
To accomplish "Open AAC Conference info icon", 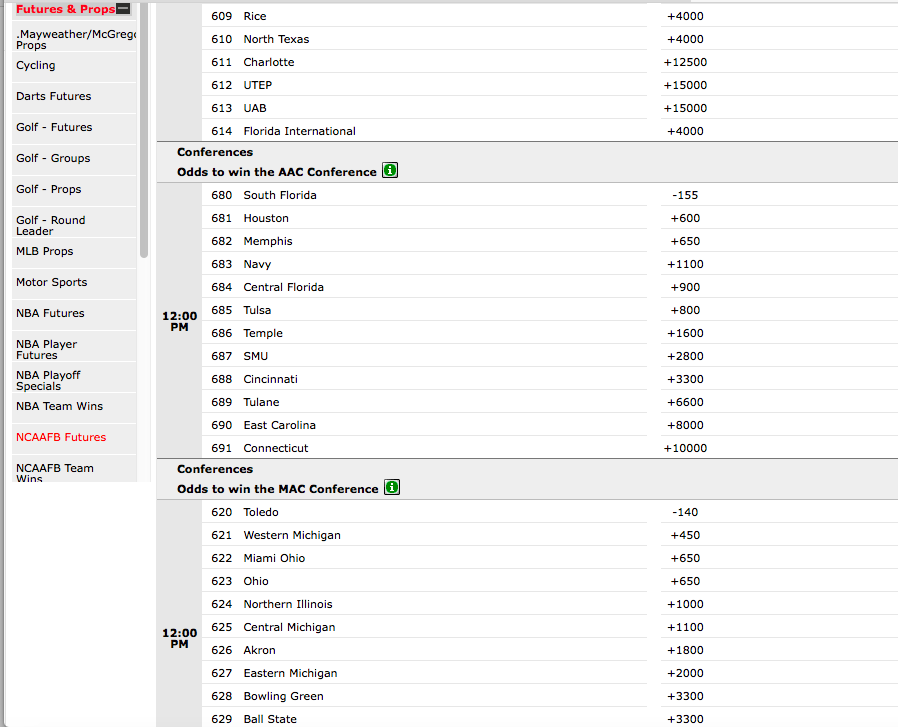I will [390, 170].
